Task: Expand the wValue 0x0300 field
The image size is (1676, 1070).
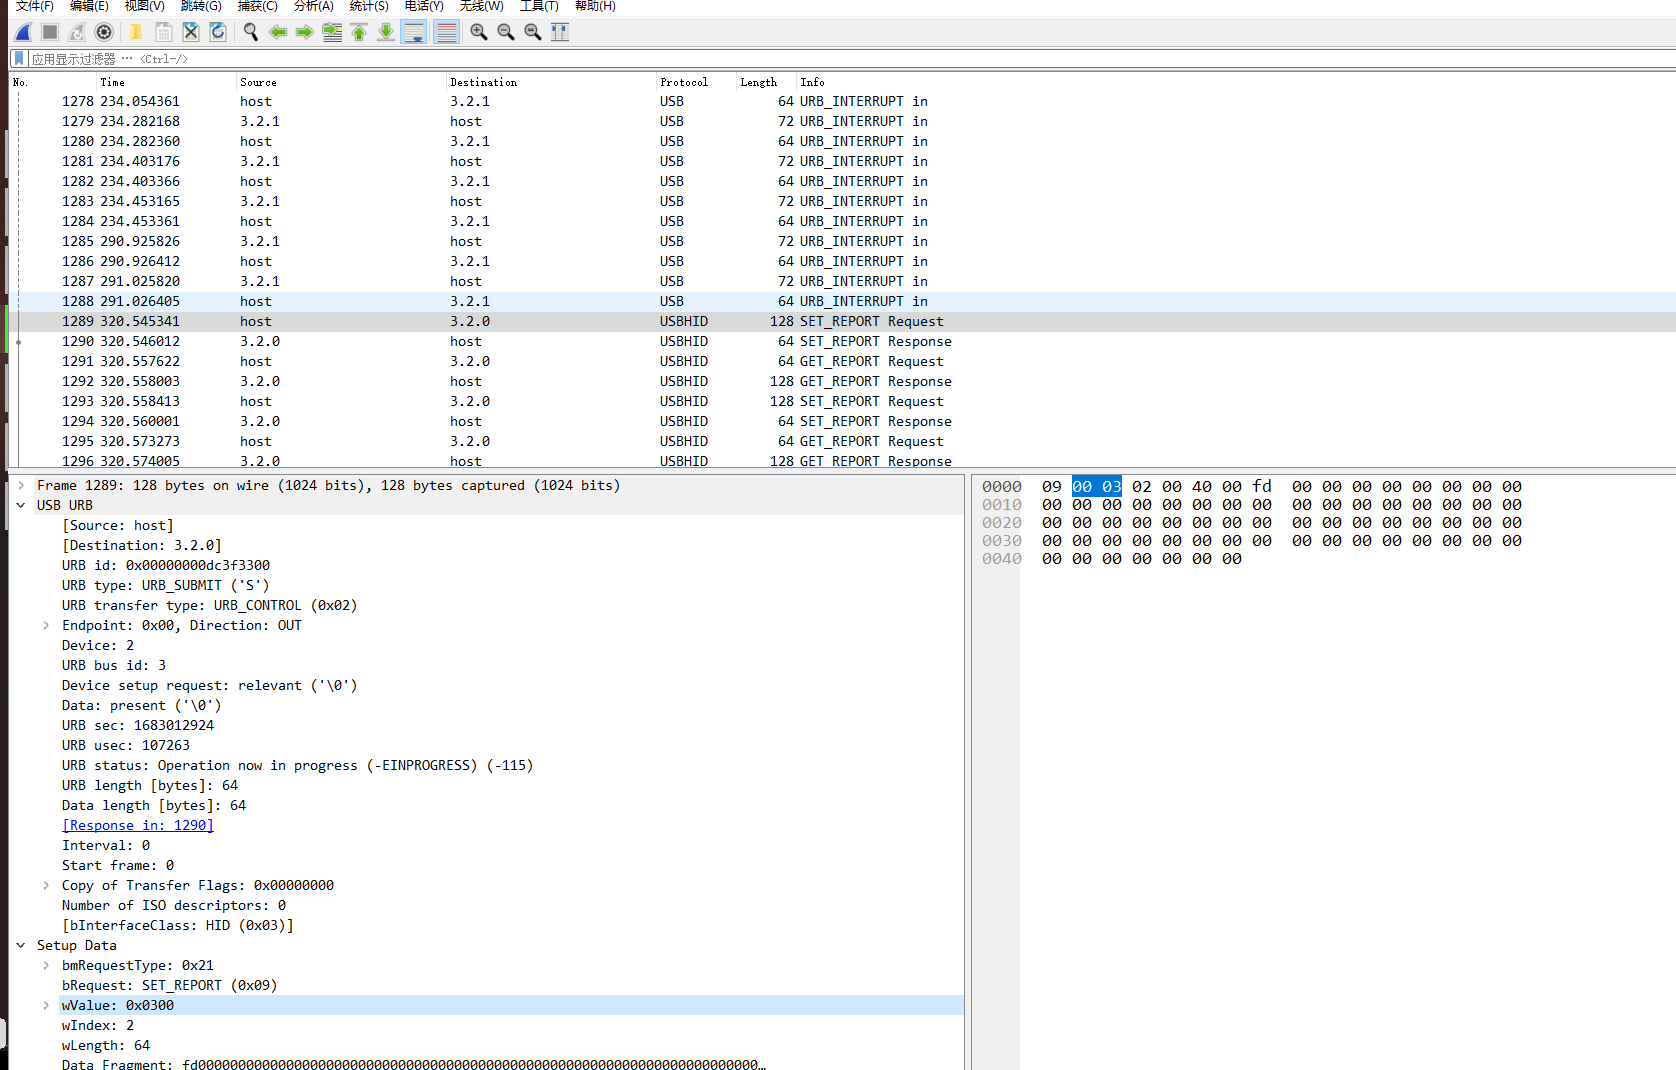Action: (x=46, y=1005)
